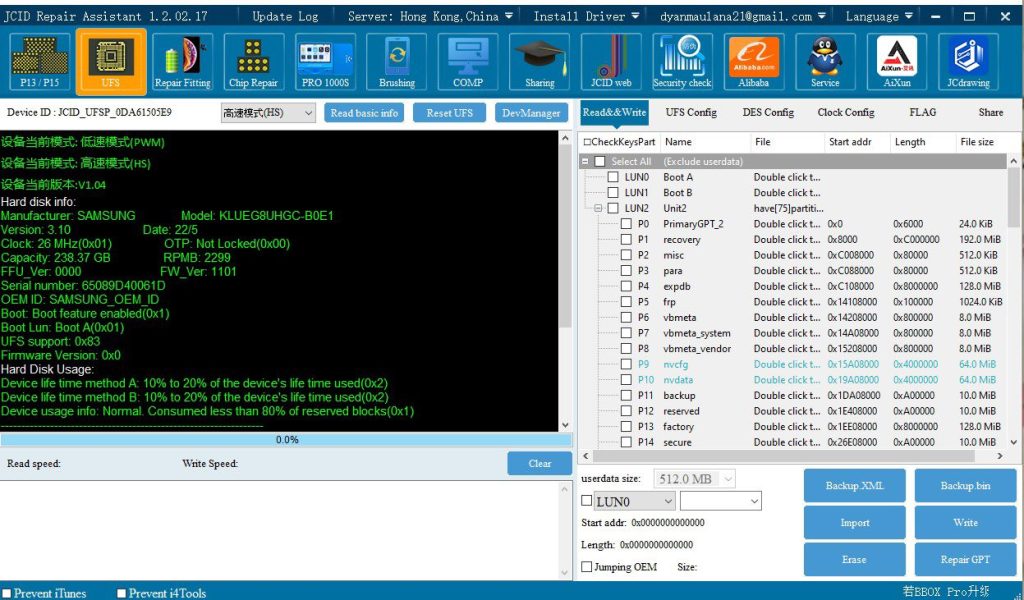
Task: Click the Import button
Action: click(x=854, y=523)
